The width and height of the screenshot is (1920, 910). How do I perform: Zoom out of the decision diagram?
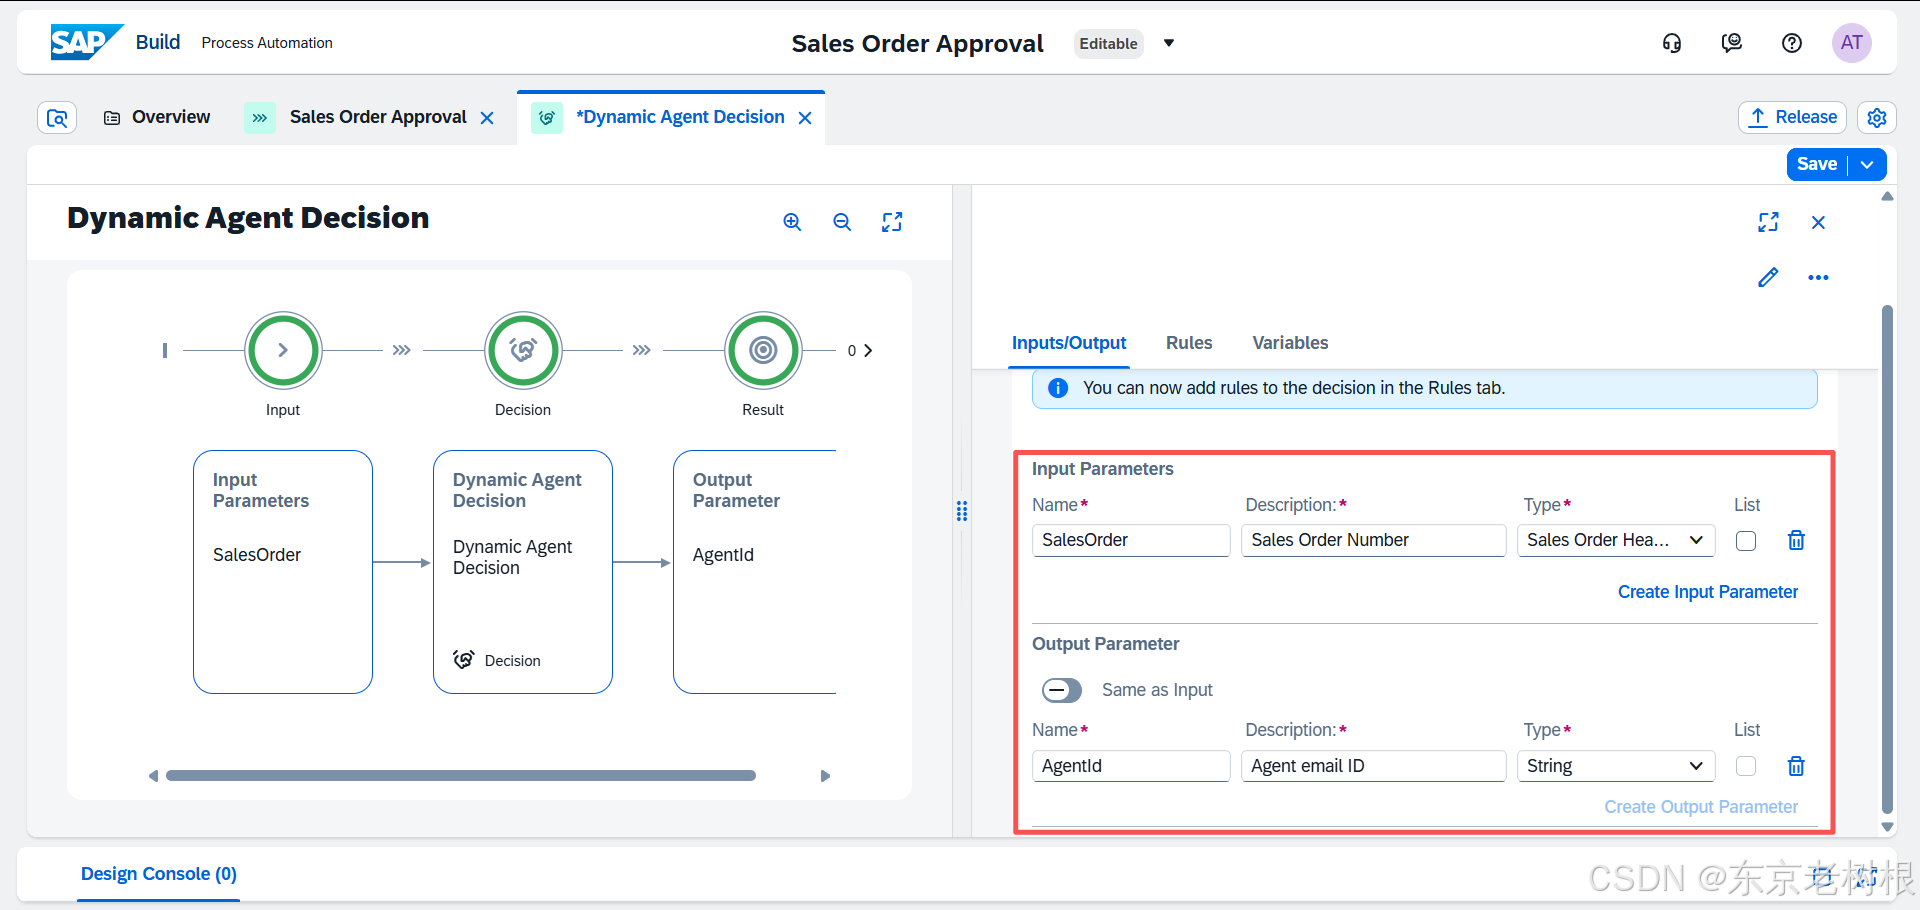tap(842, 222)
